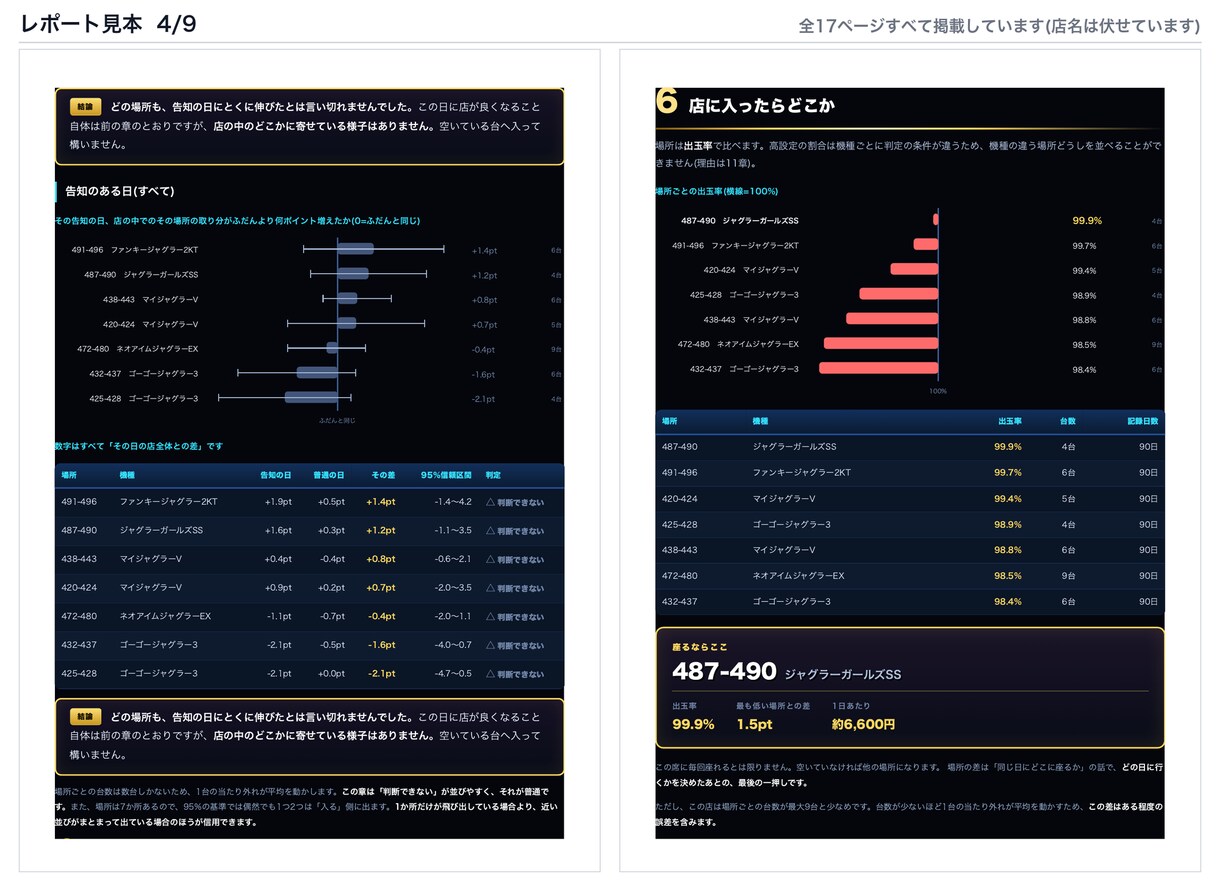Select the "-4.0~0.7" confidence interval cell
Screen dimensions: 1220x891
pyautogui.click(x=453, y=645)
